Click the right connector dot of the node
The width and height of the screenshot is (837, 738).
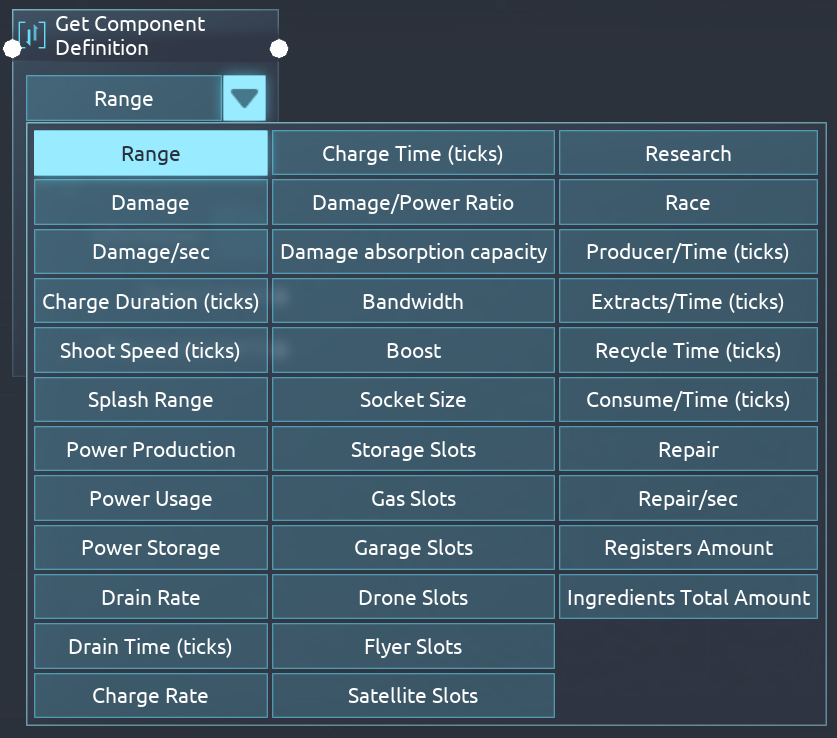coord(279,49)
